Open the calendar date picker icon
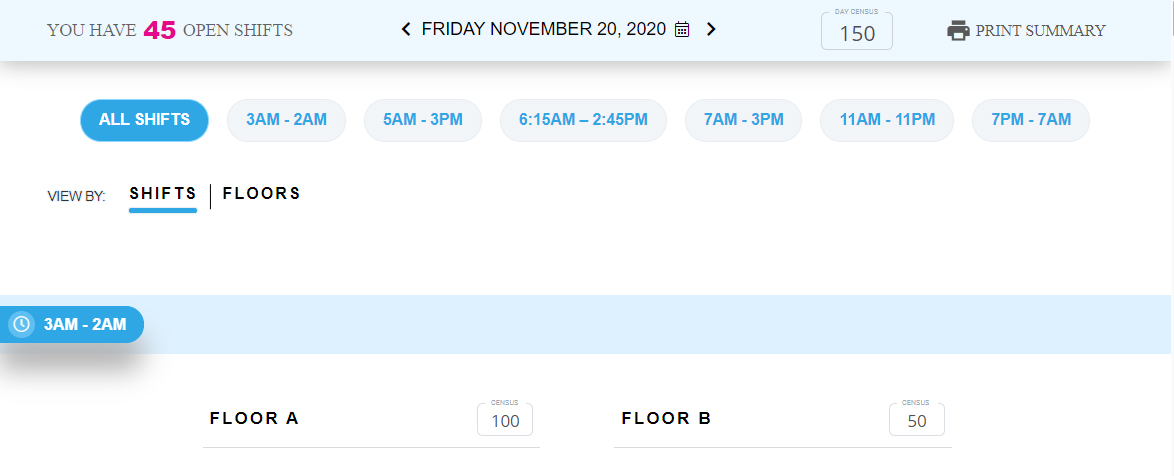 [682, 30]
